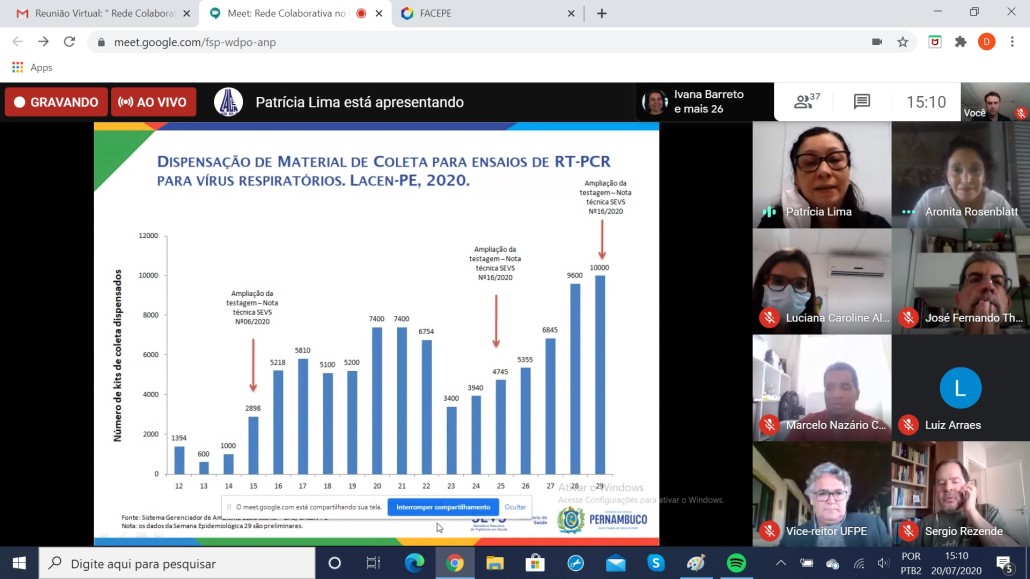Click the Ocultar link on sharing bar

point(515,507)
